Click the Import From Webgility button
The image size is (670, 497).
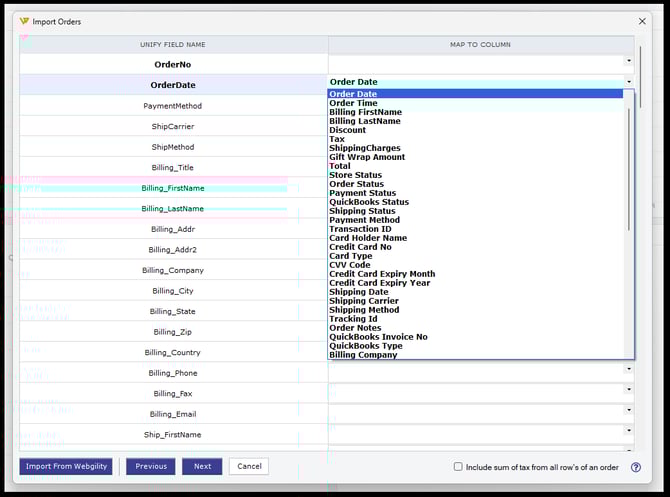(x=65, y=466)
